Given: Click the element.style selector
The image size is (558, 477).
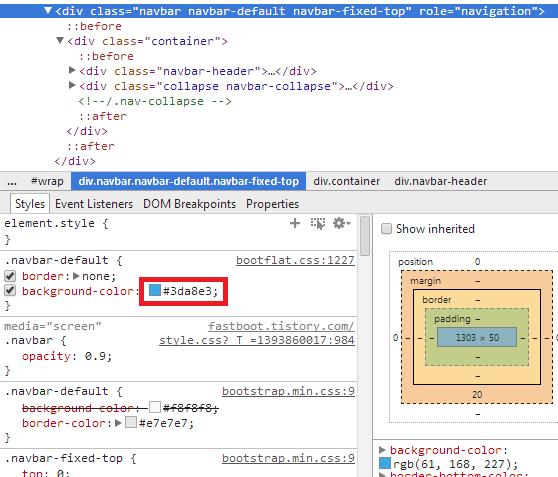Looking at the screenshot, I should [x=49, y=223].
